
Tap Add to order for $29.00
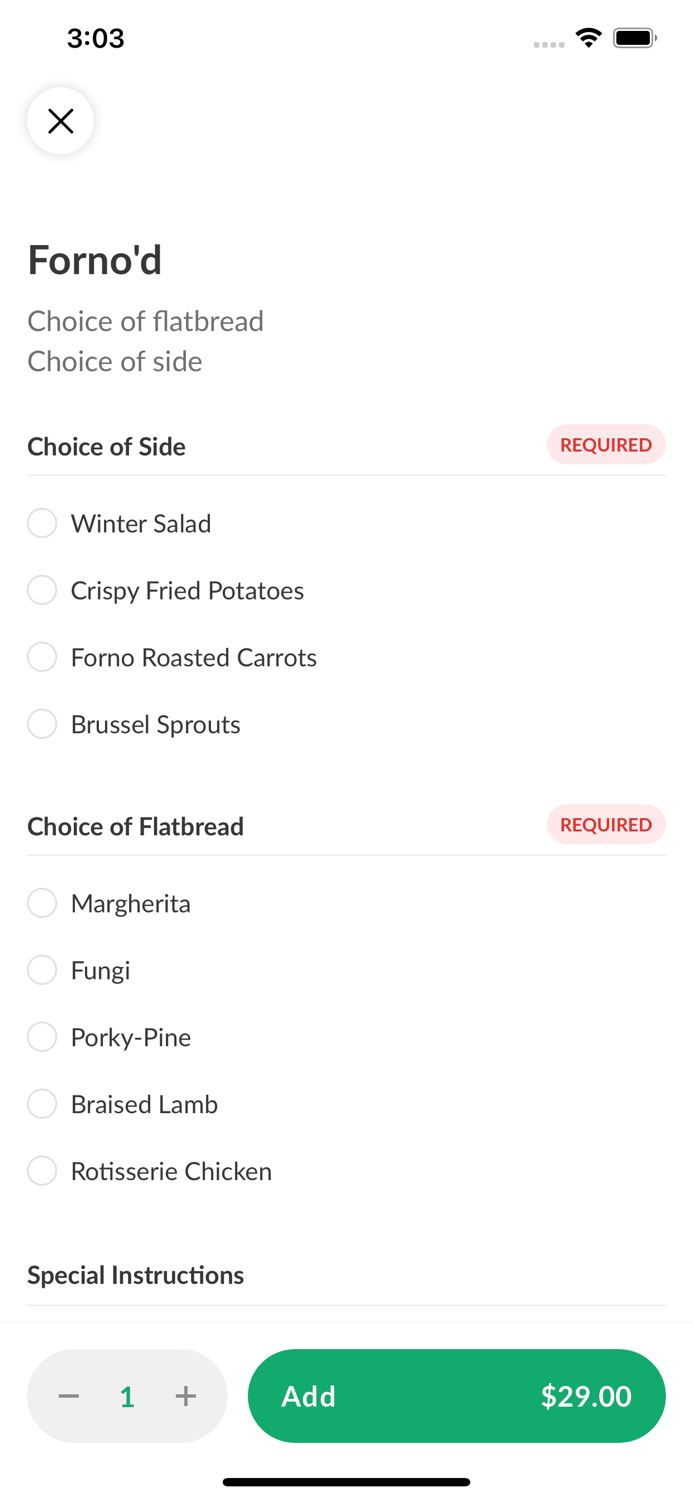coord(456,1396)
